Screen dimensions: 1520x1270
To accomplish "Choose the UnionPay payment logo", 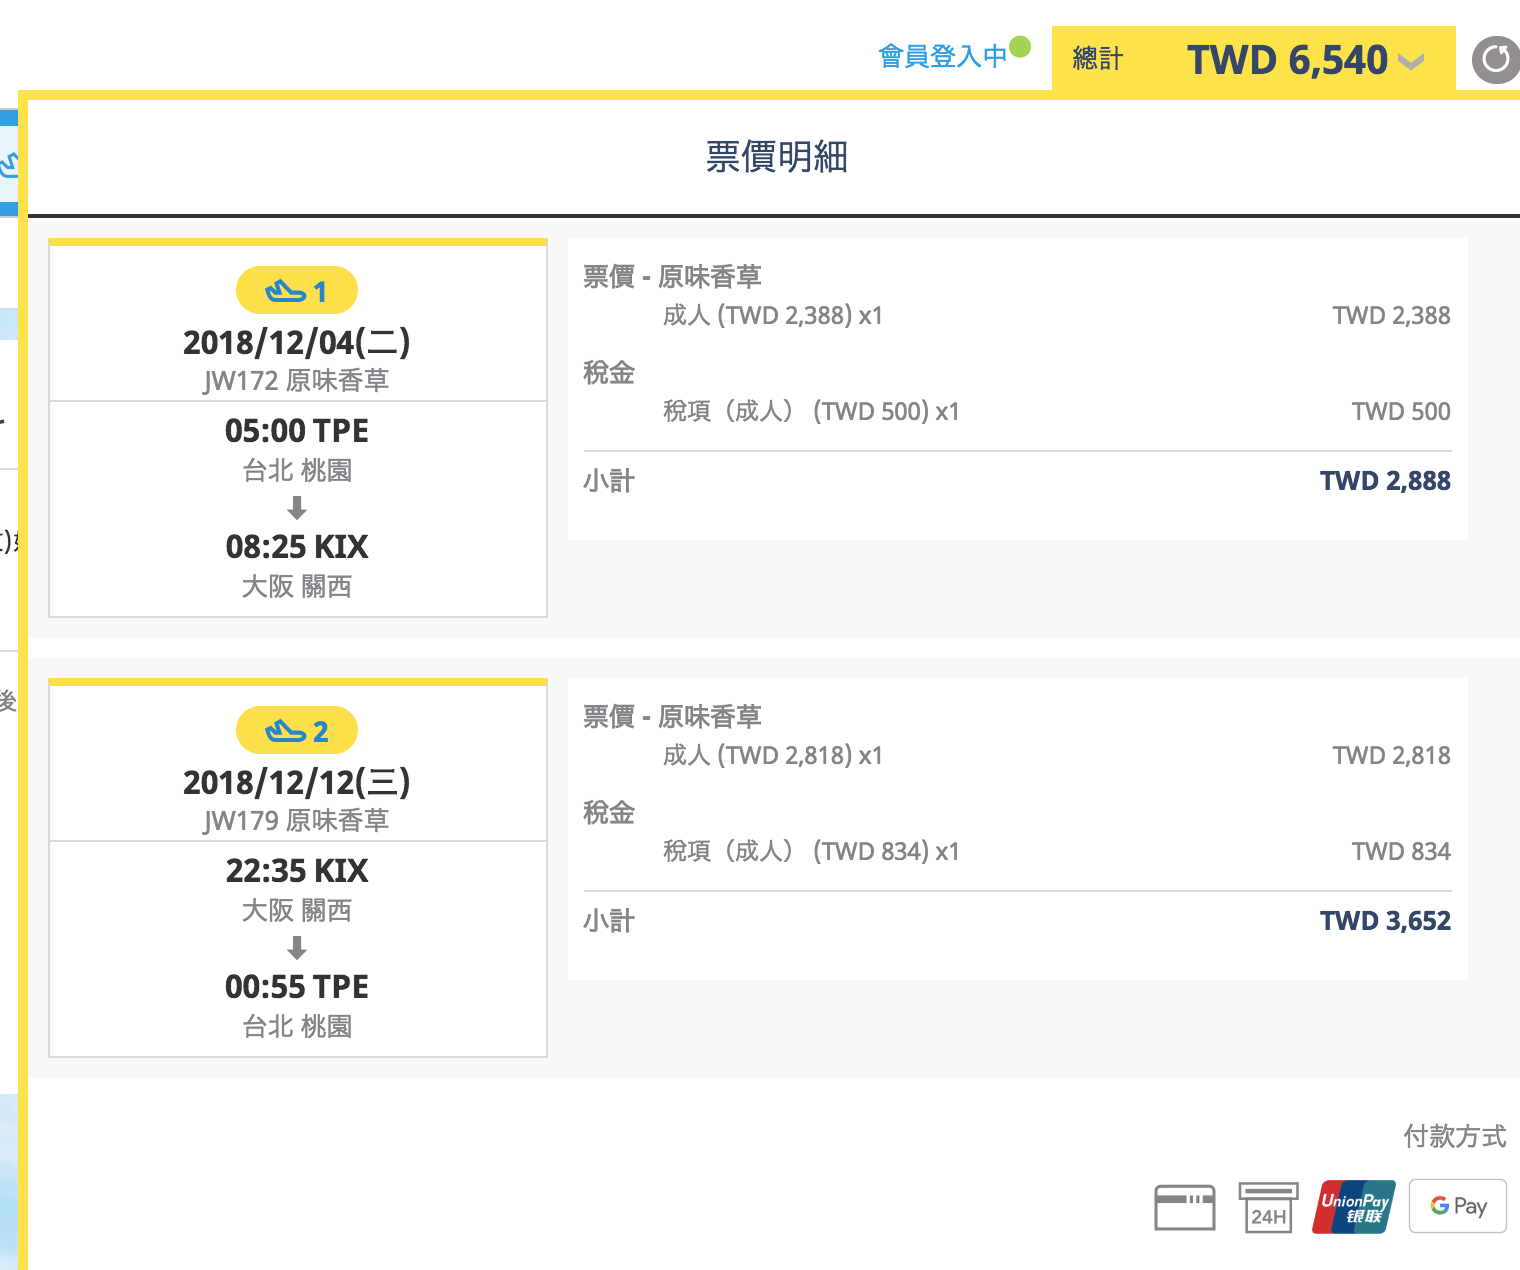I will coord(1354,1207).
